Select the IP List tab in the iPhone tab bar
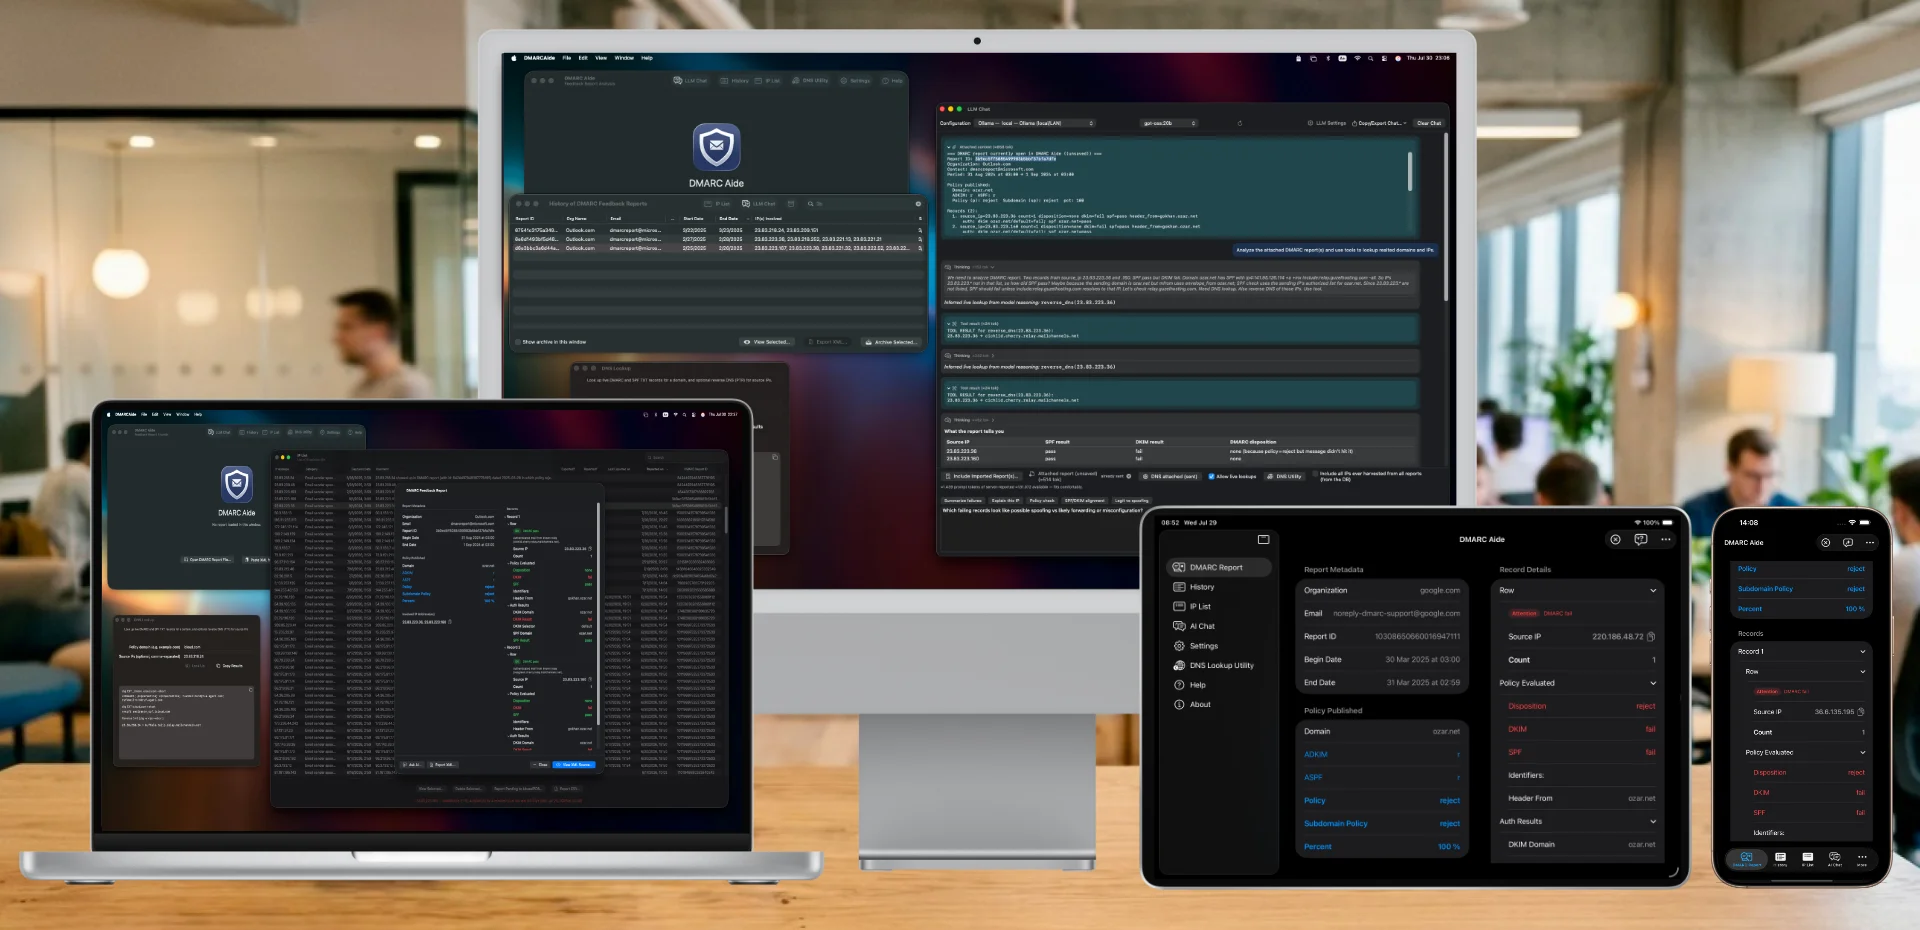The width and height of the screenshot is (1920, 930). point(1807,859)
